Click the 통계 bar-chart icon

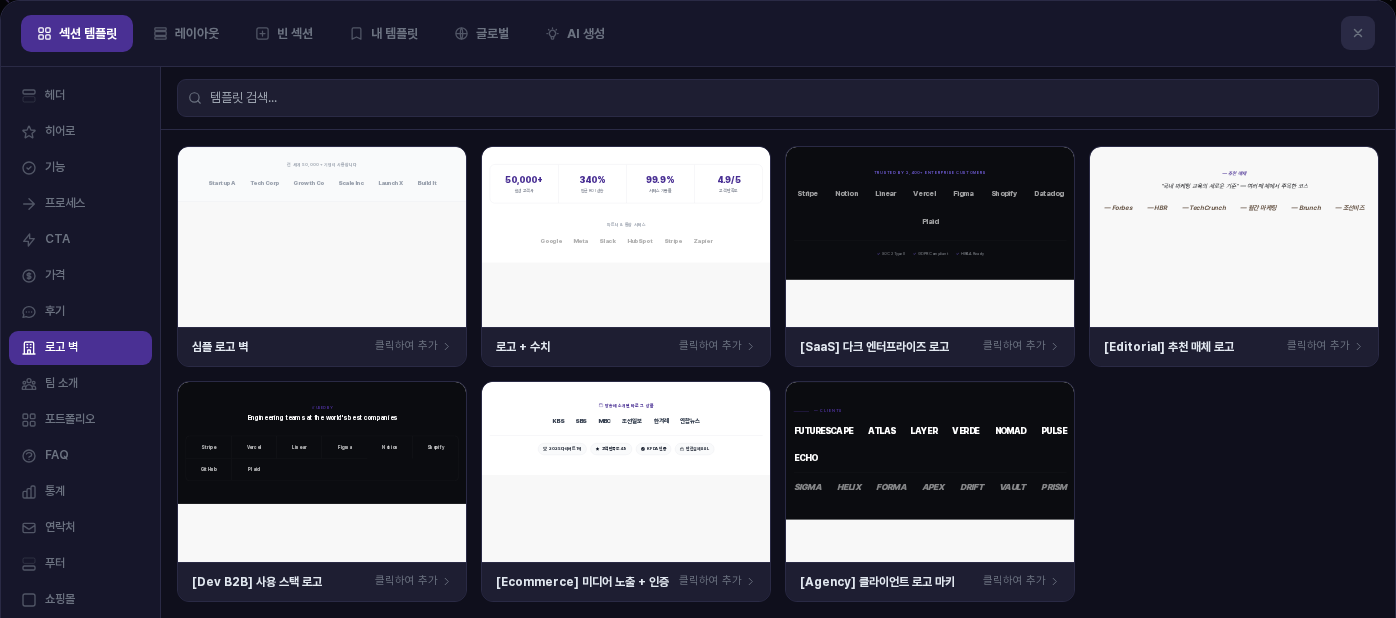(x=29, y=492)
